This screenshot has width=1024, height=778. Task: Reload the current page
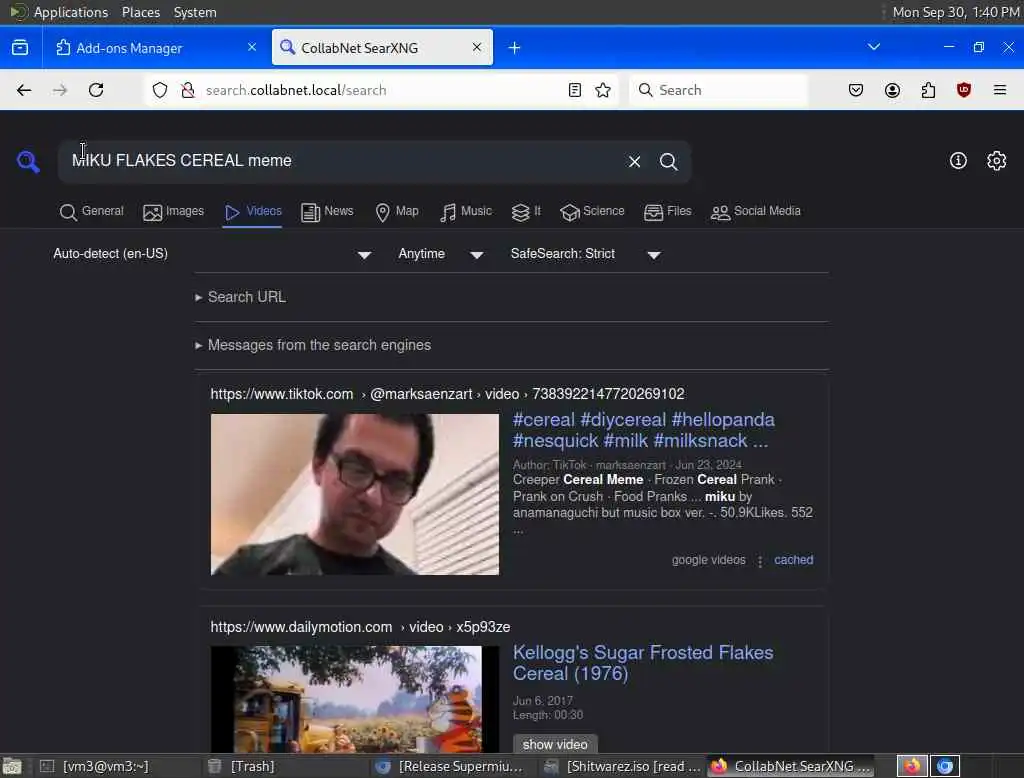(96, 90)
